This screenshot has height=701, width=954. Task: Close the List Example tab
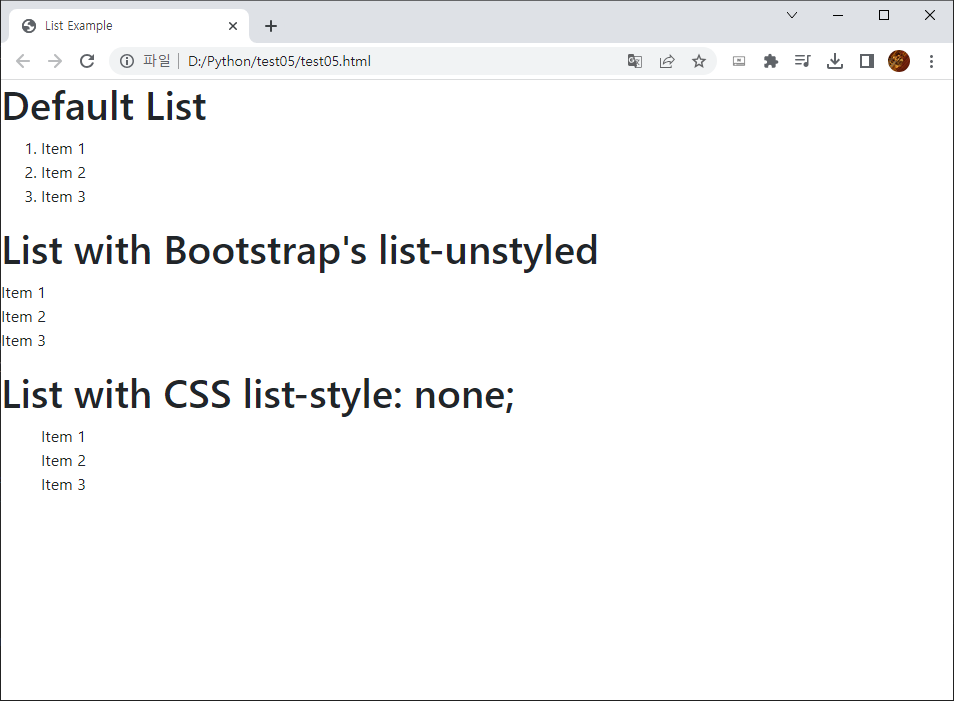coord(232,26)
